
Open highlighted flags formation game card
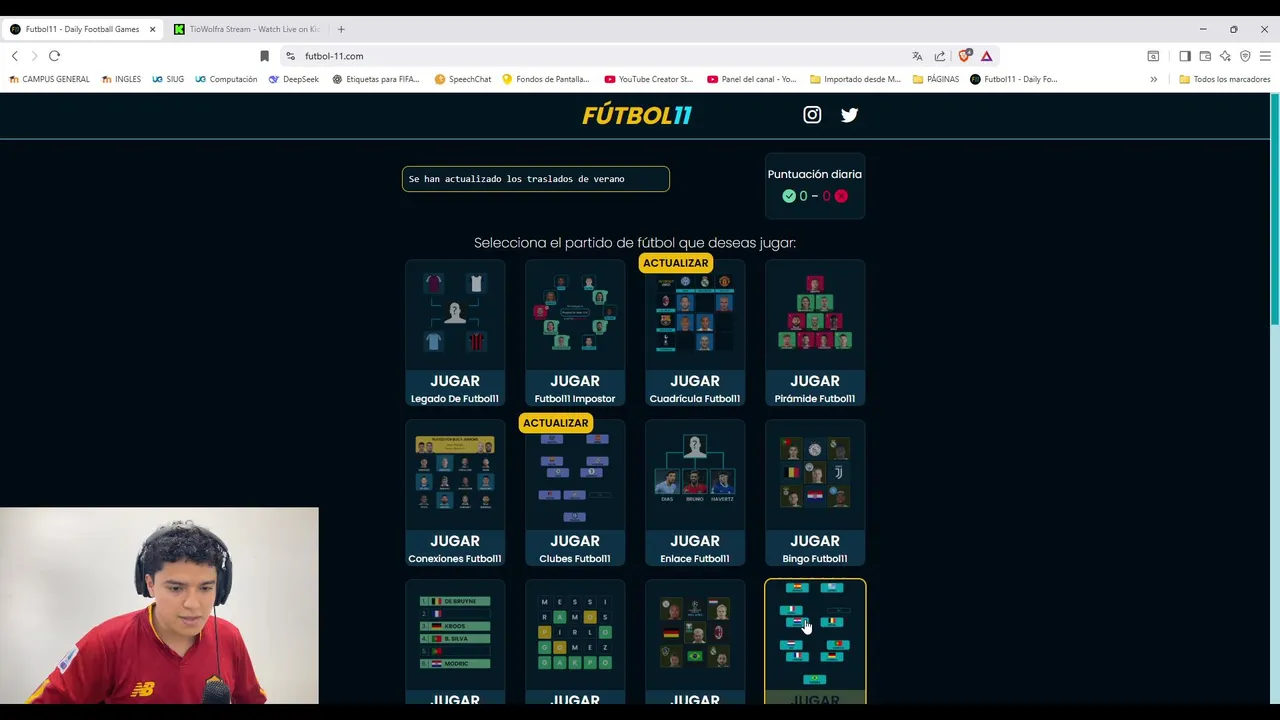point(815,642)
